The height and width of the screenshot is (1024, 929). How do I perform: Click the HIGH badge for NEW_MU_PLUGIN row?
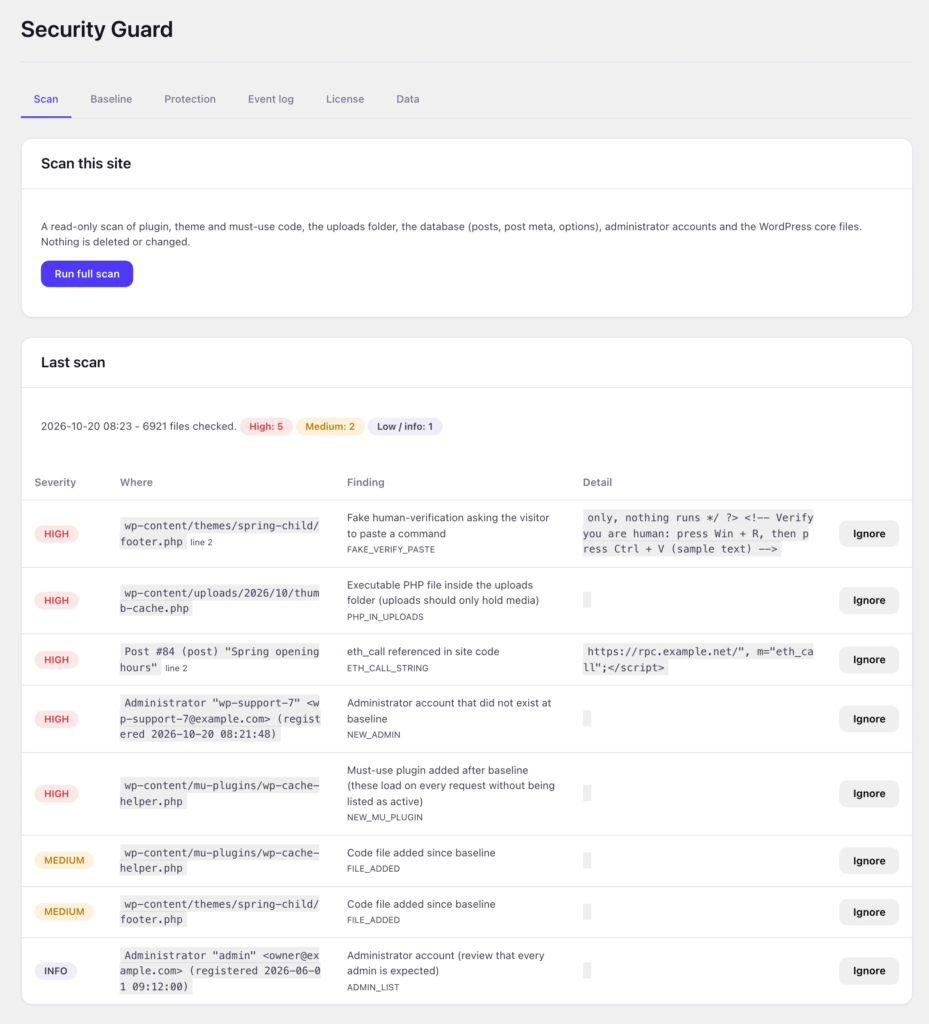coord(56,793)
